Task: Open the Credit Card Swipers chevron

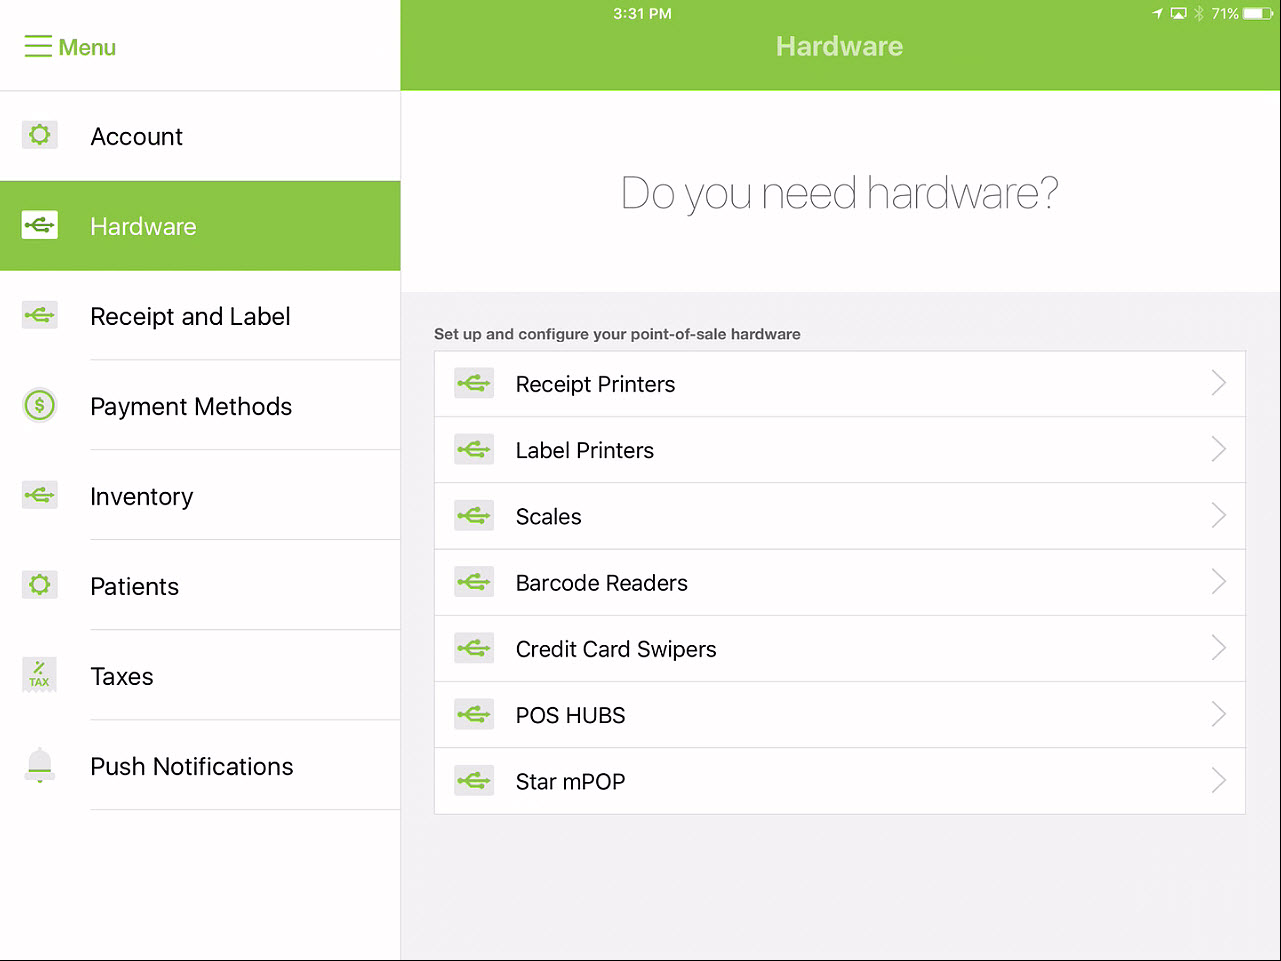Action: coord(1218,648)
